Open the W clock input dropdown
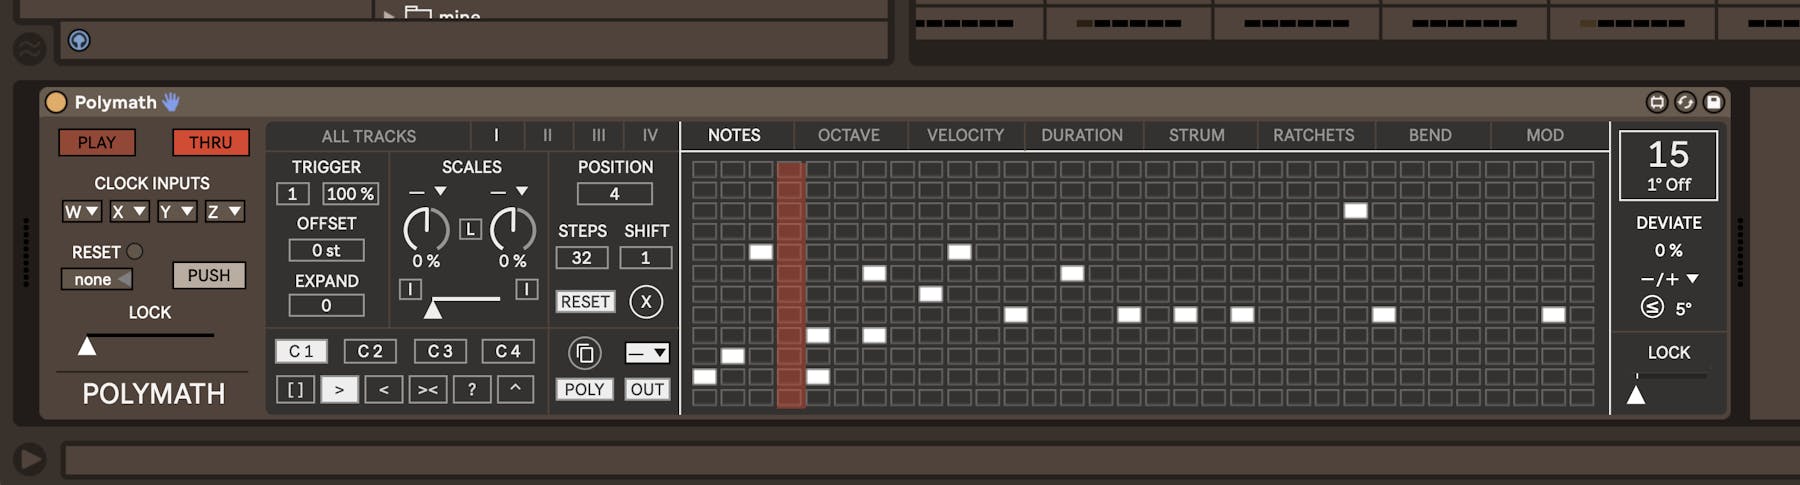This screenshot has width=1800, height=485. pos(82,211)
